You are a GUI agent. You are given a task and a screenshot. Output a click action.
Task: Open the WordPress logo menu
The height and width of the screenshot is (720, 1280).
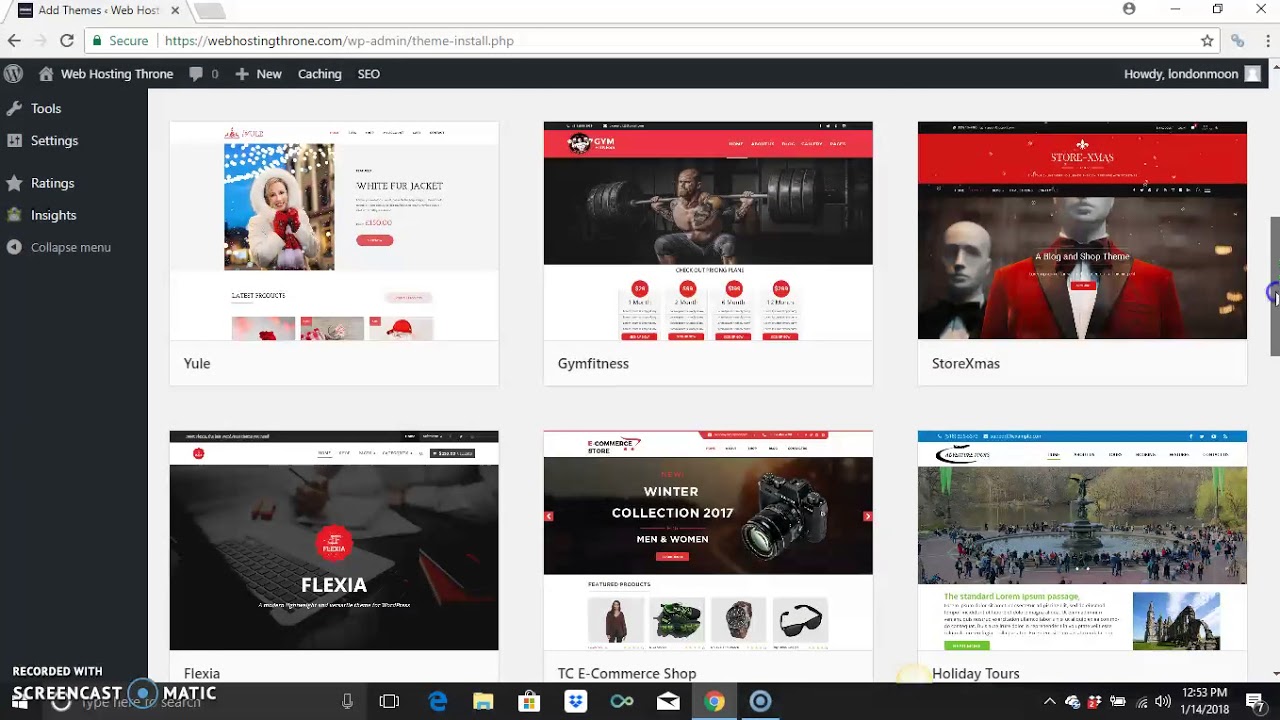13,74
